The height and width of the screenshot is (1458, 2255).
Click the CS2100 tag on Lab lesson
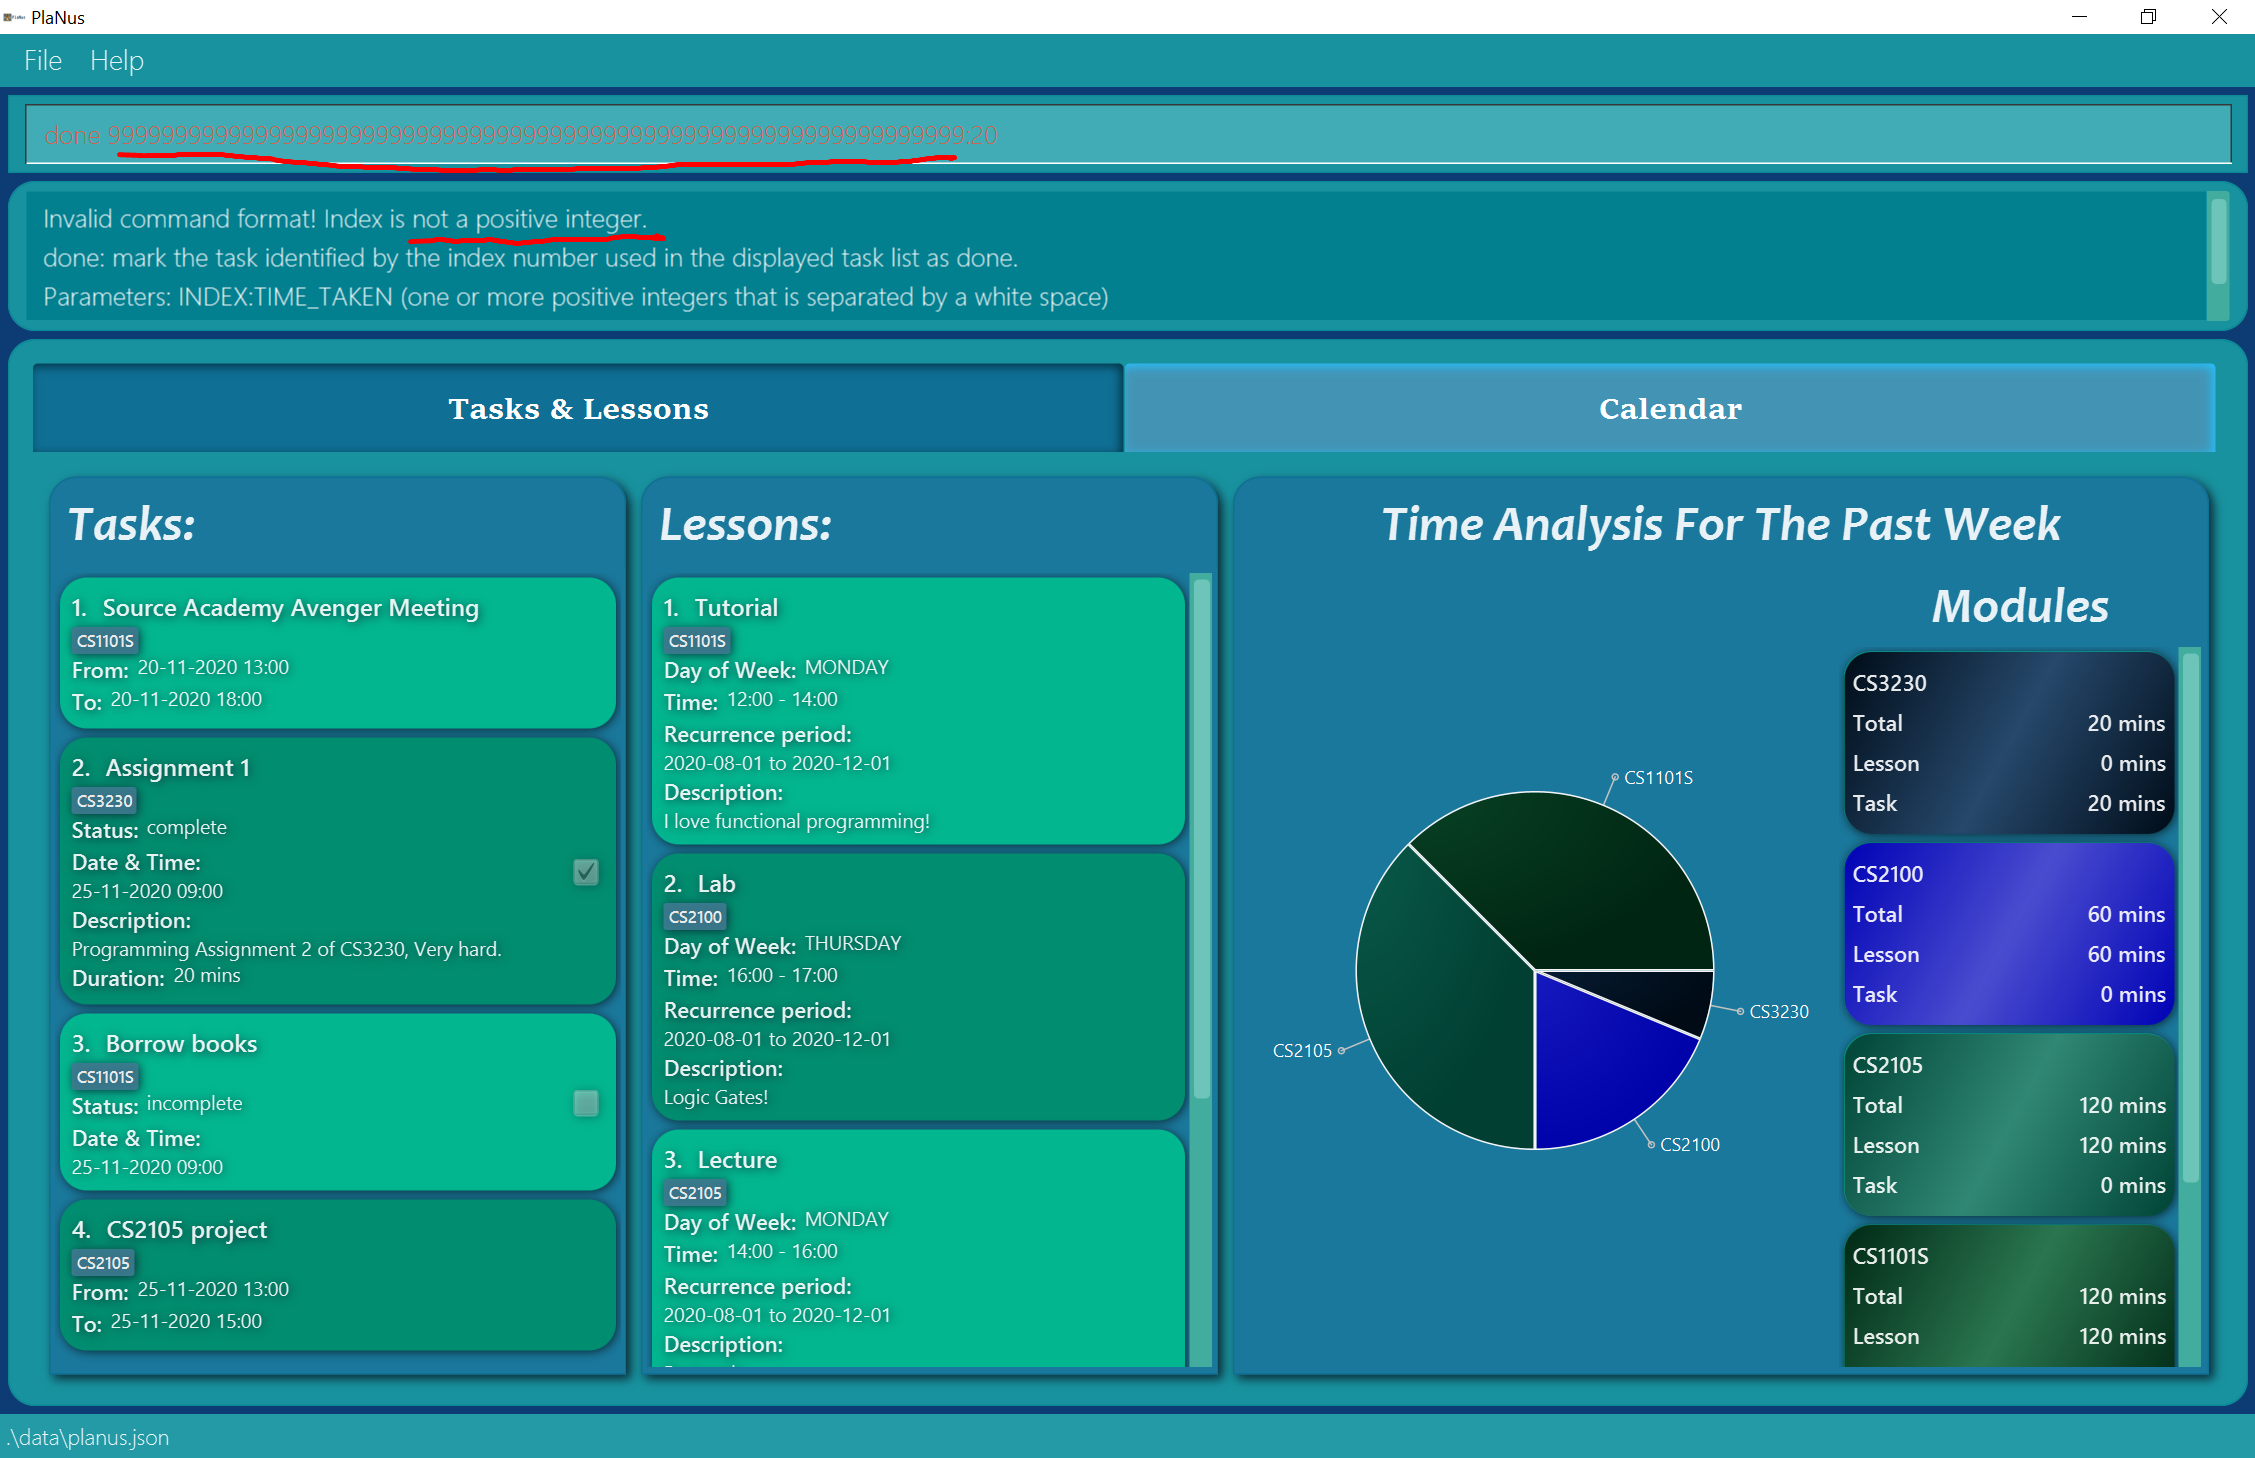(x=695, y=917)
